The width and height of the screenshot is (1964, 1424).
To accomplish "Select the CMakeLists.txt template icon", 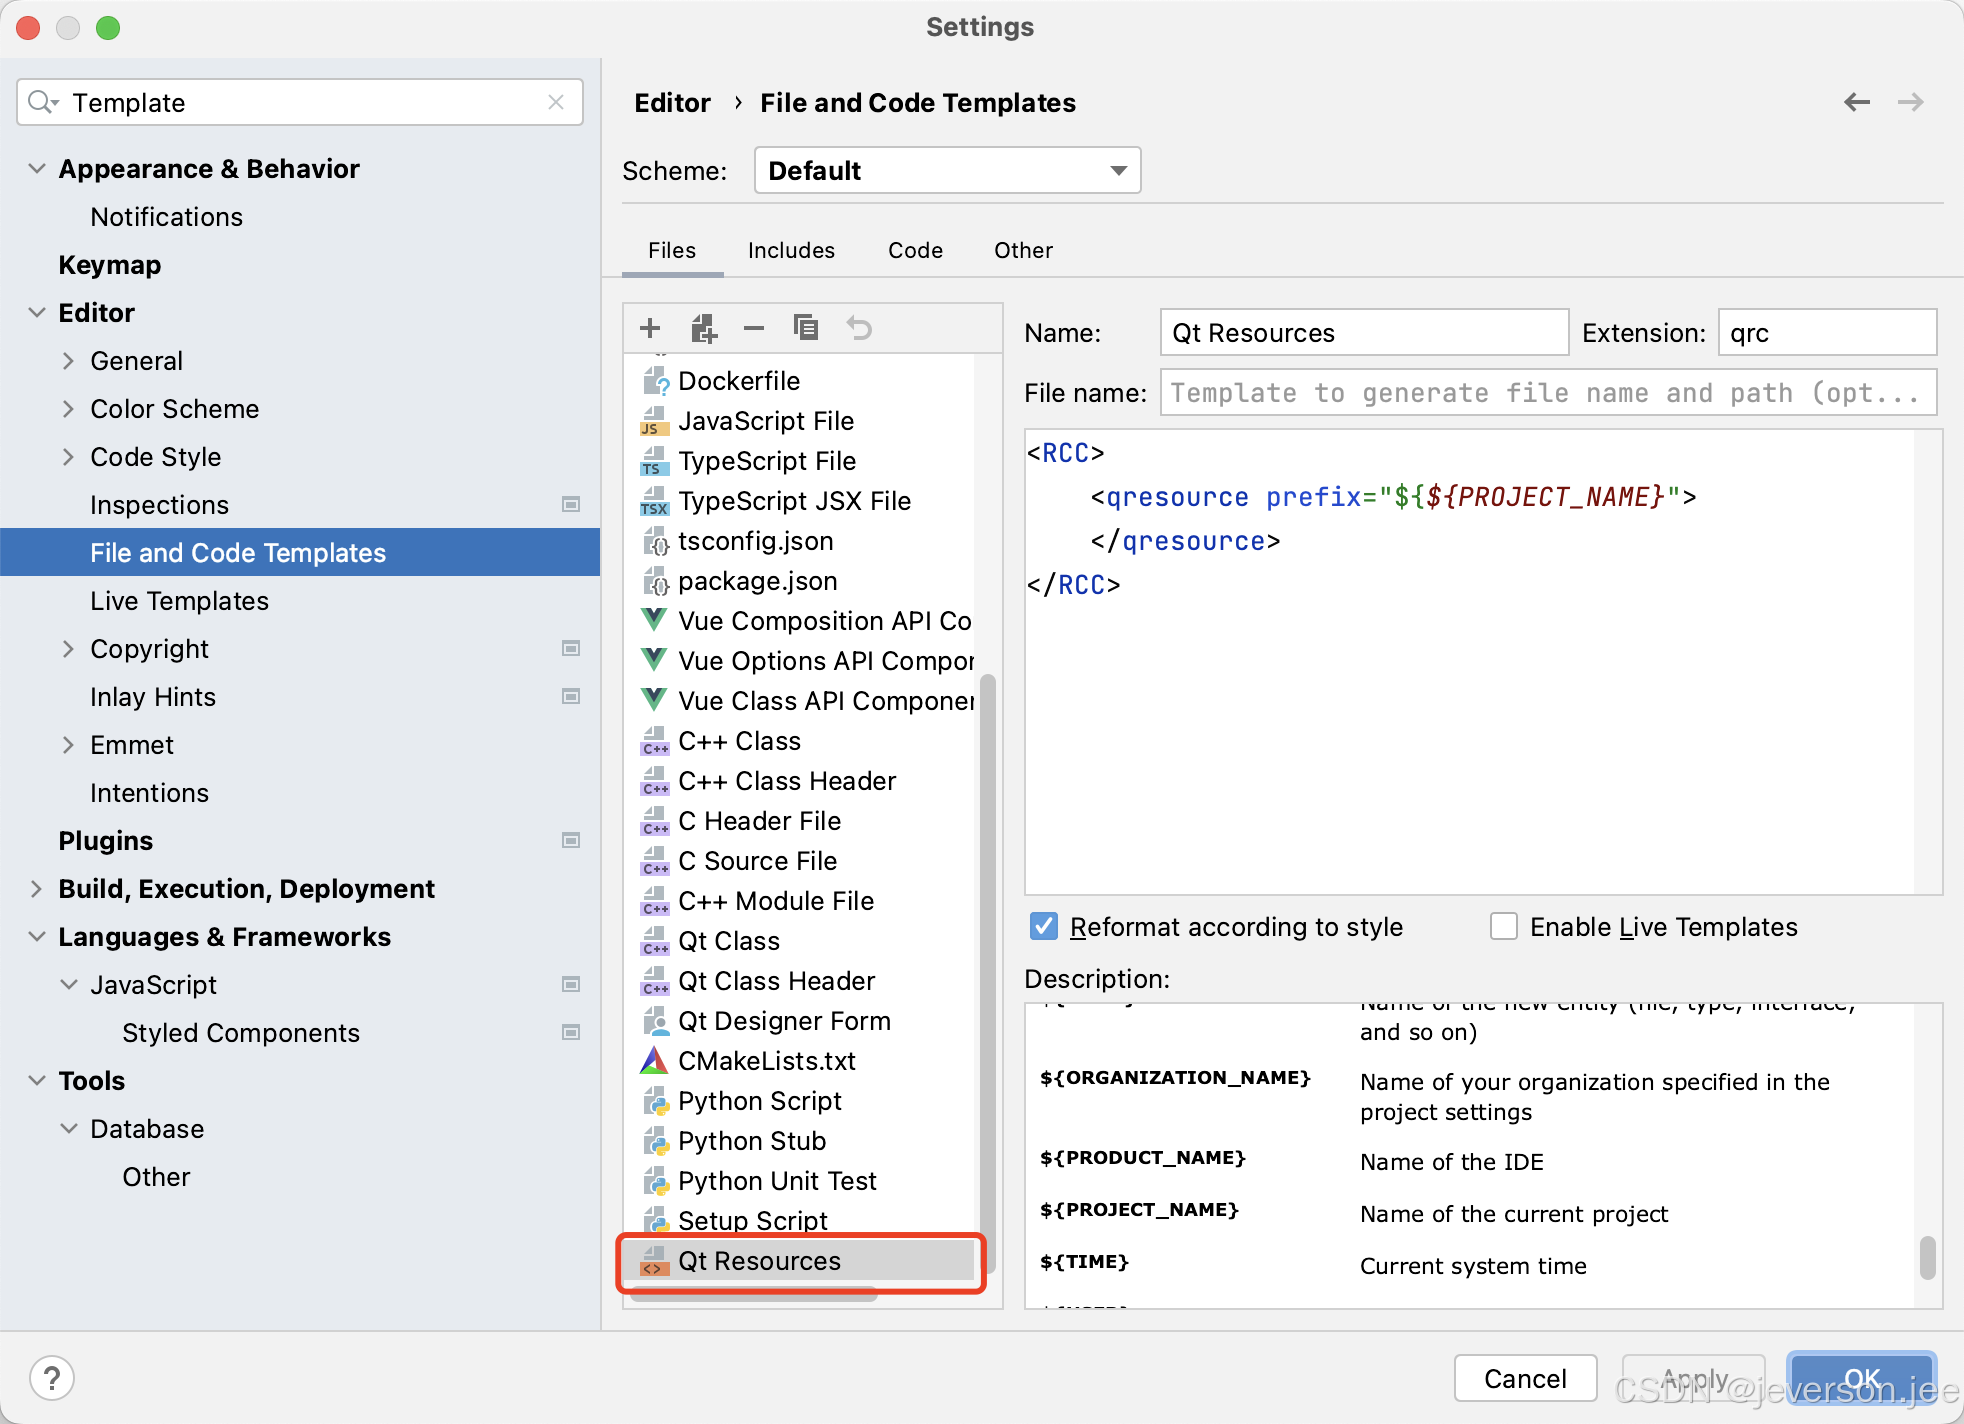I will click(x=655, y=1061).
